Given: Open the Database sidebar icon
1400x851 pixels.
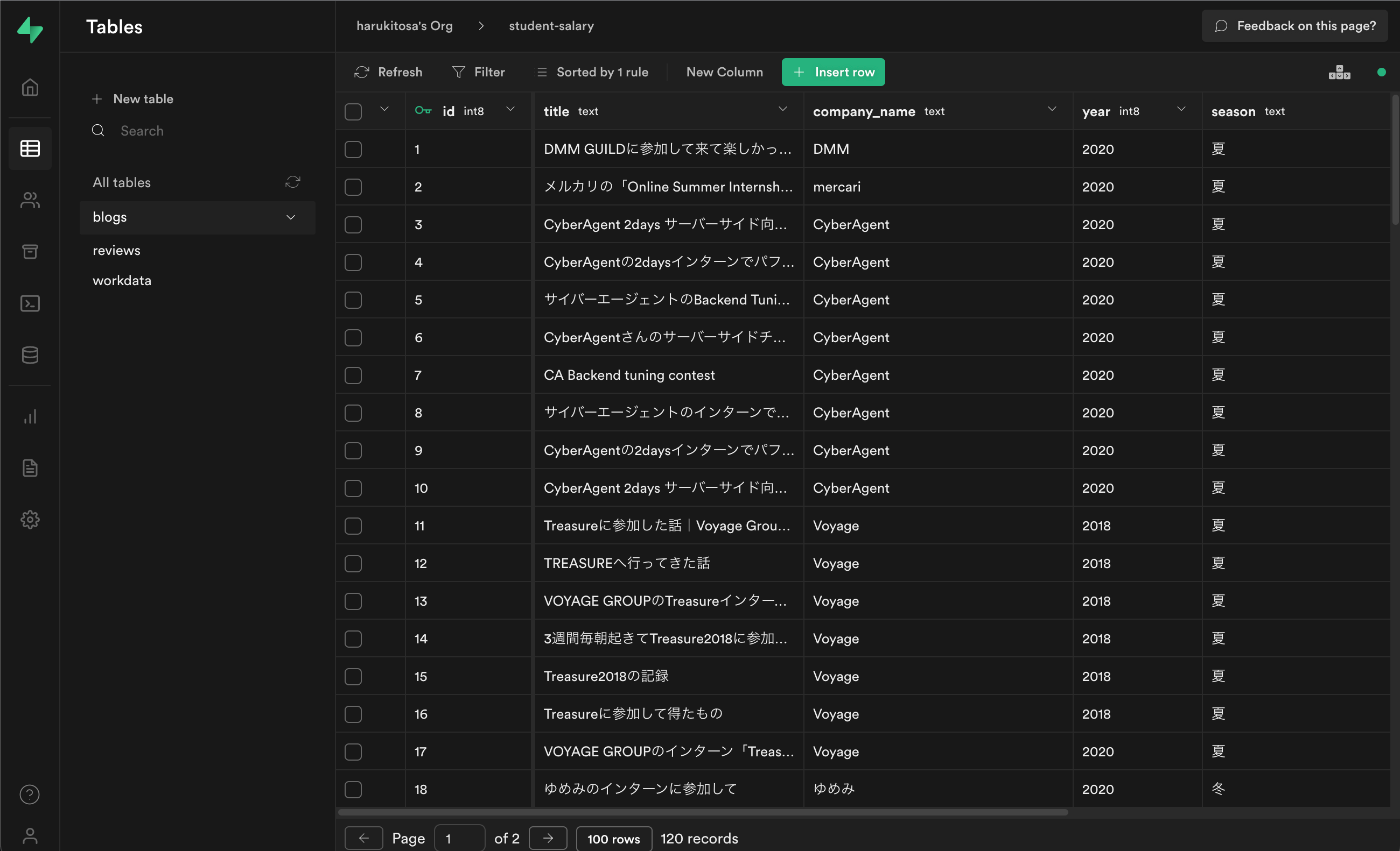Looking at the screenshot, I should pos(30,355).
